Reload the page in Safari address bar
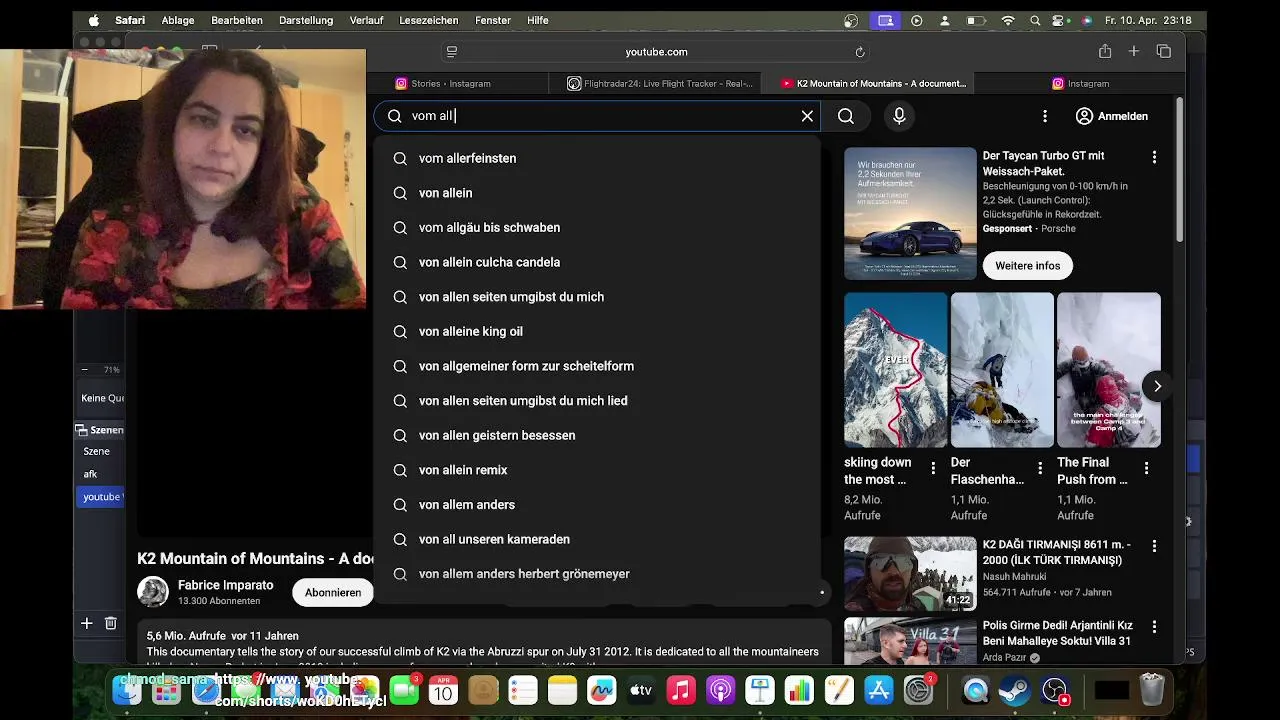1280x720 pixels. (860, 52)
